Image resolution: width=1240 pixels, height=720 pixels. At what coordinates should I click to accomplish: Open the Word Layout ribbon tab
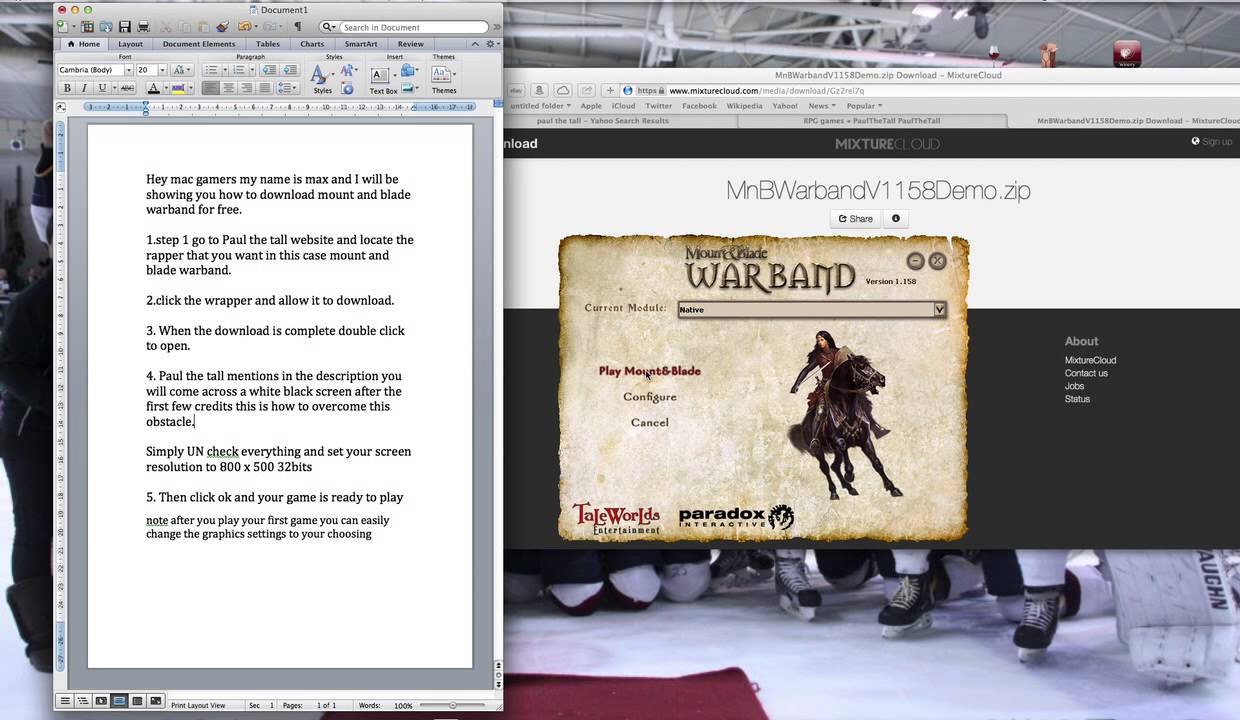130,44
